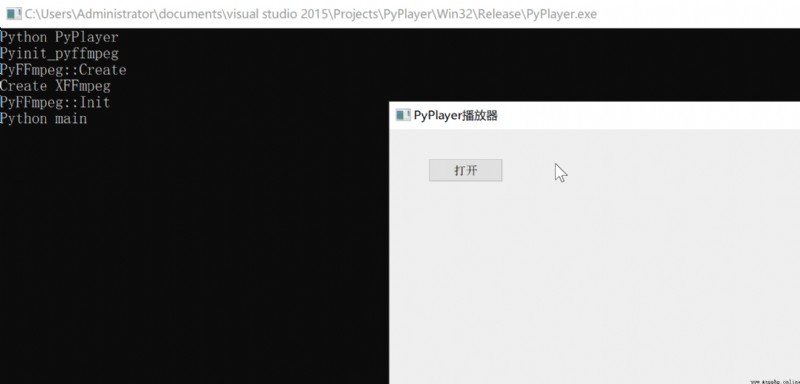Screen dimensions: 800x384
Task: Click the PyPlayer.exe path in console title
Action: (311, 14)
